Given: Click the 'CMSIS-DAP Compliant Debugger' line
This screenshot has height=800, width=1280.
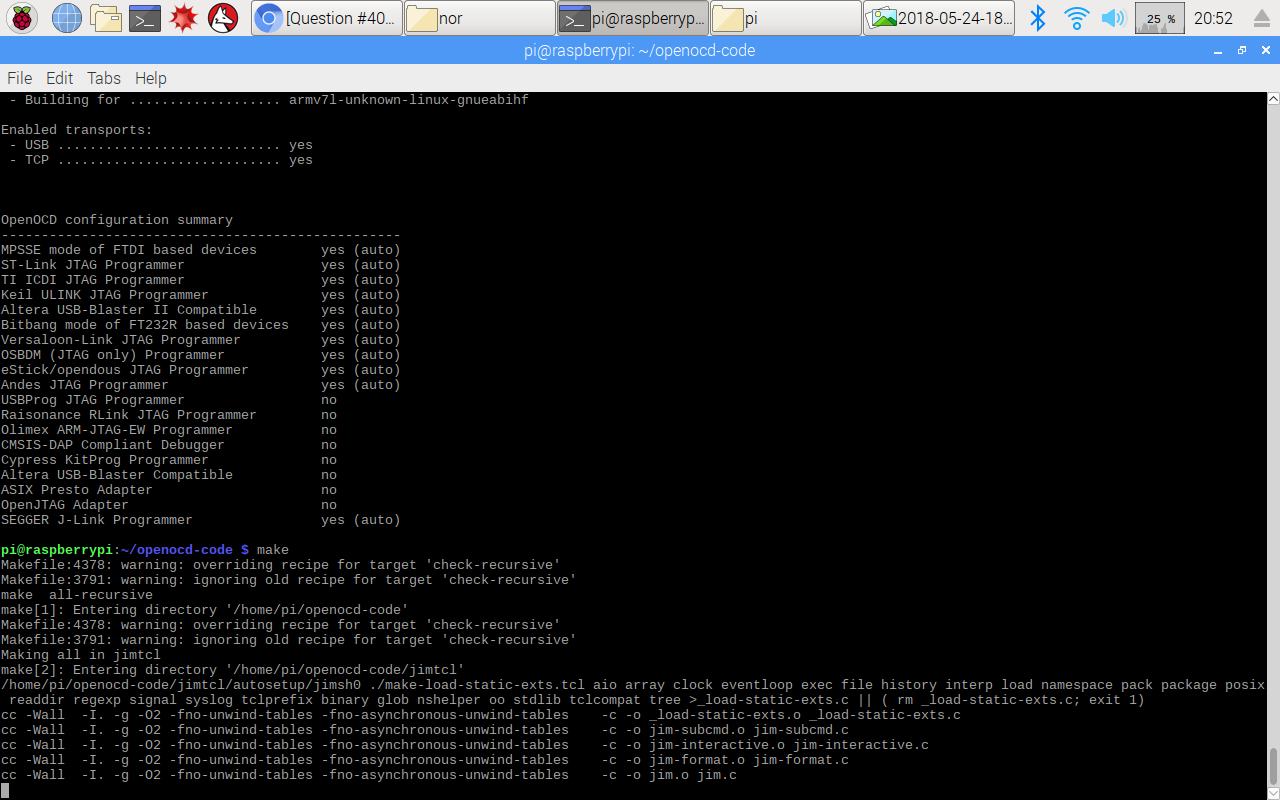Looking at the screenshot, I should (169, 445).
